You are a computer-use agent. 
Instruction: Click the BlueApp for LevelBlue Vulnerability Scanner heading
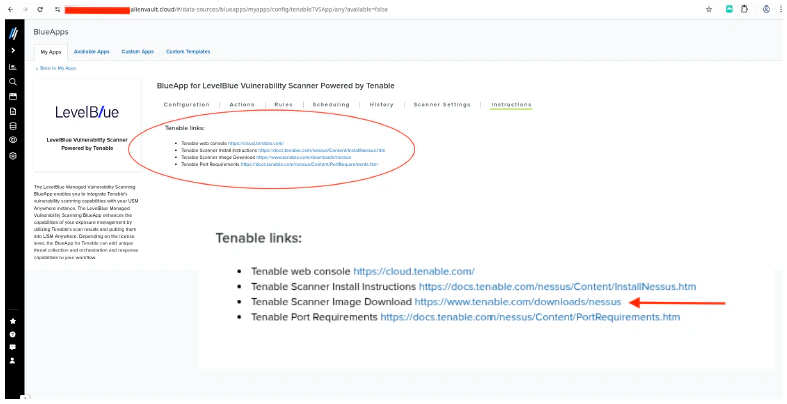pyautogui.click(x=276, y=86)
